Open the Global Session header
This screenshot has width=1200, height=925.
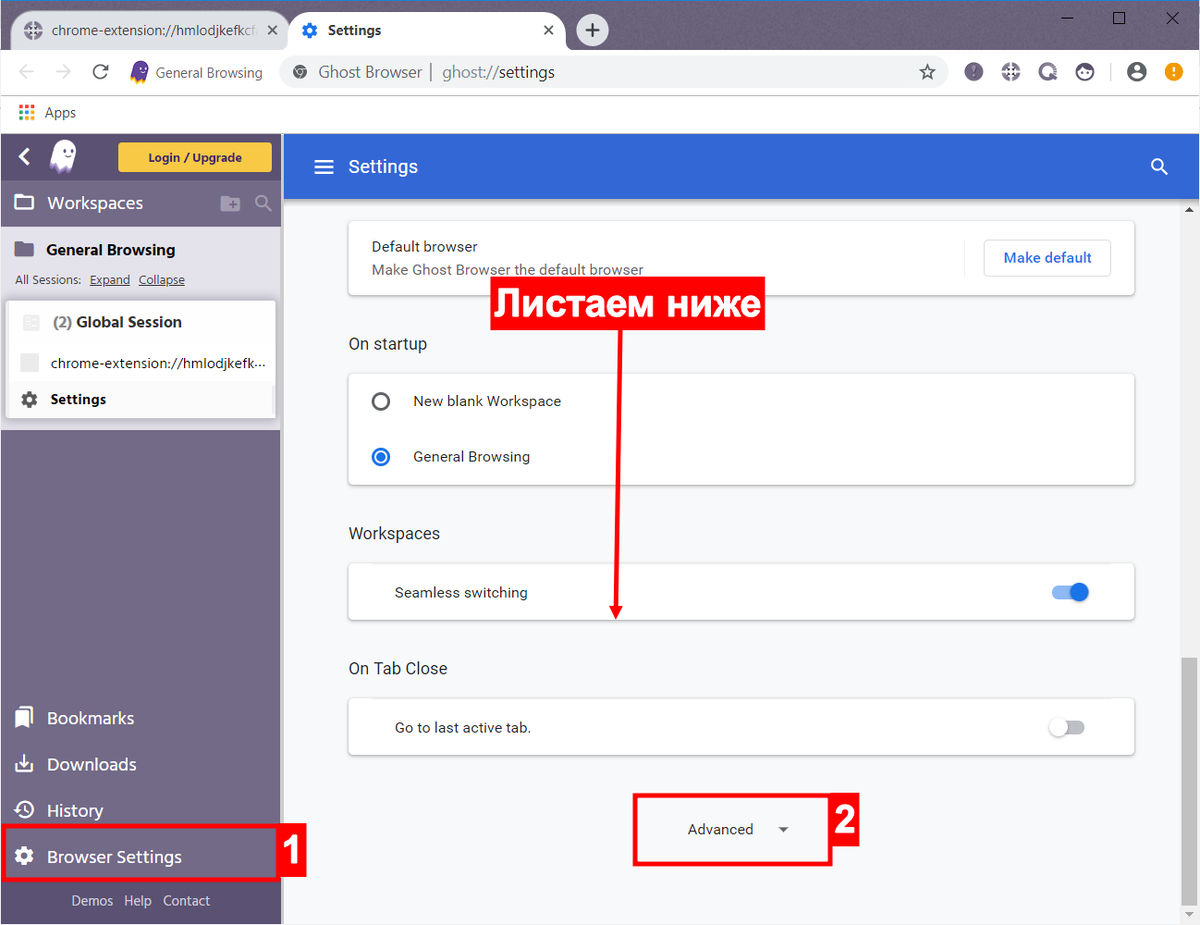click(x=140, y=322)
